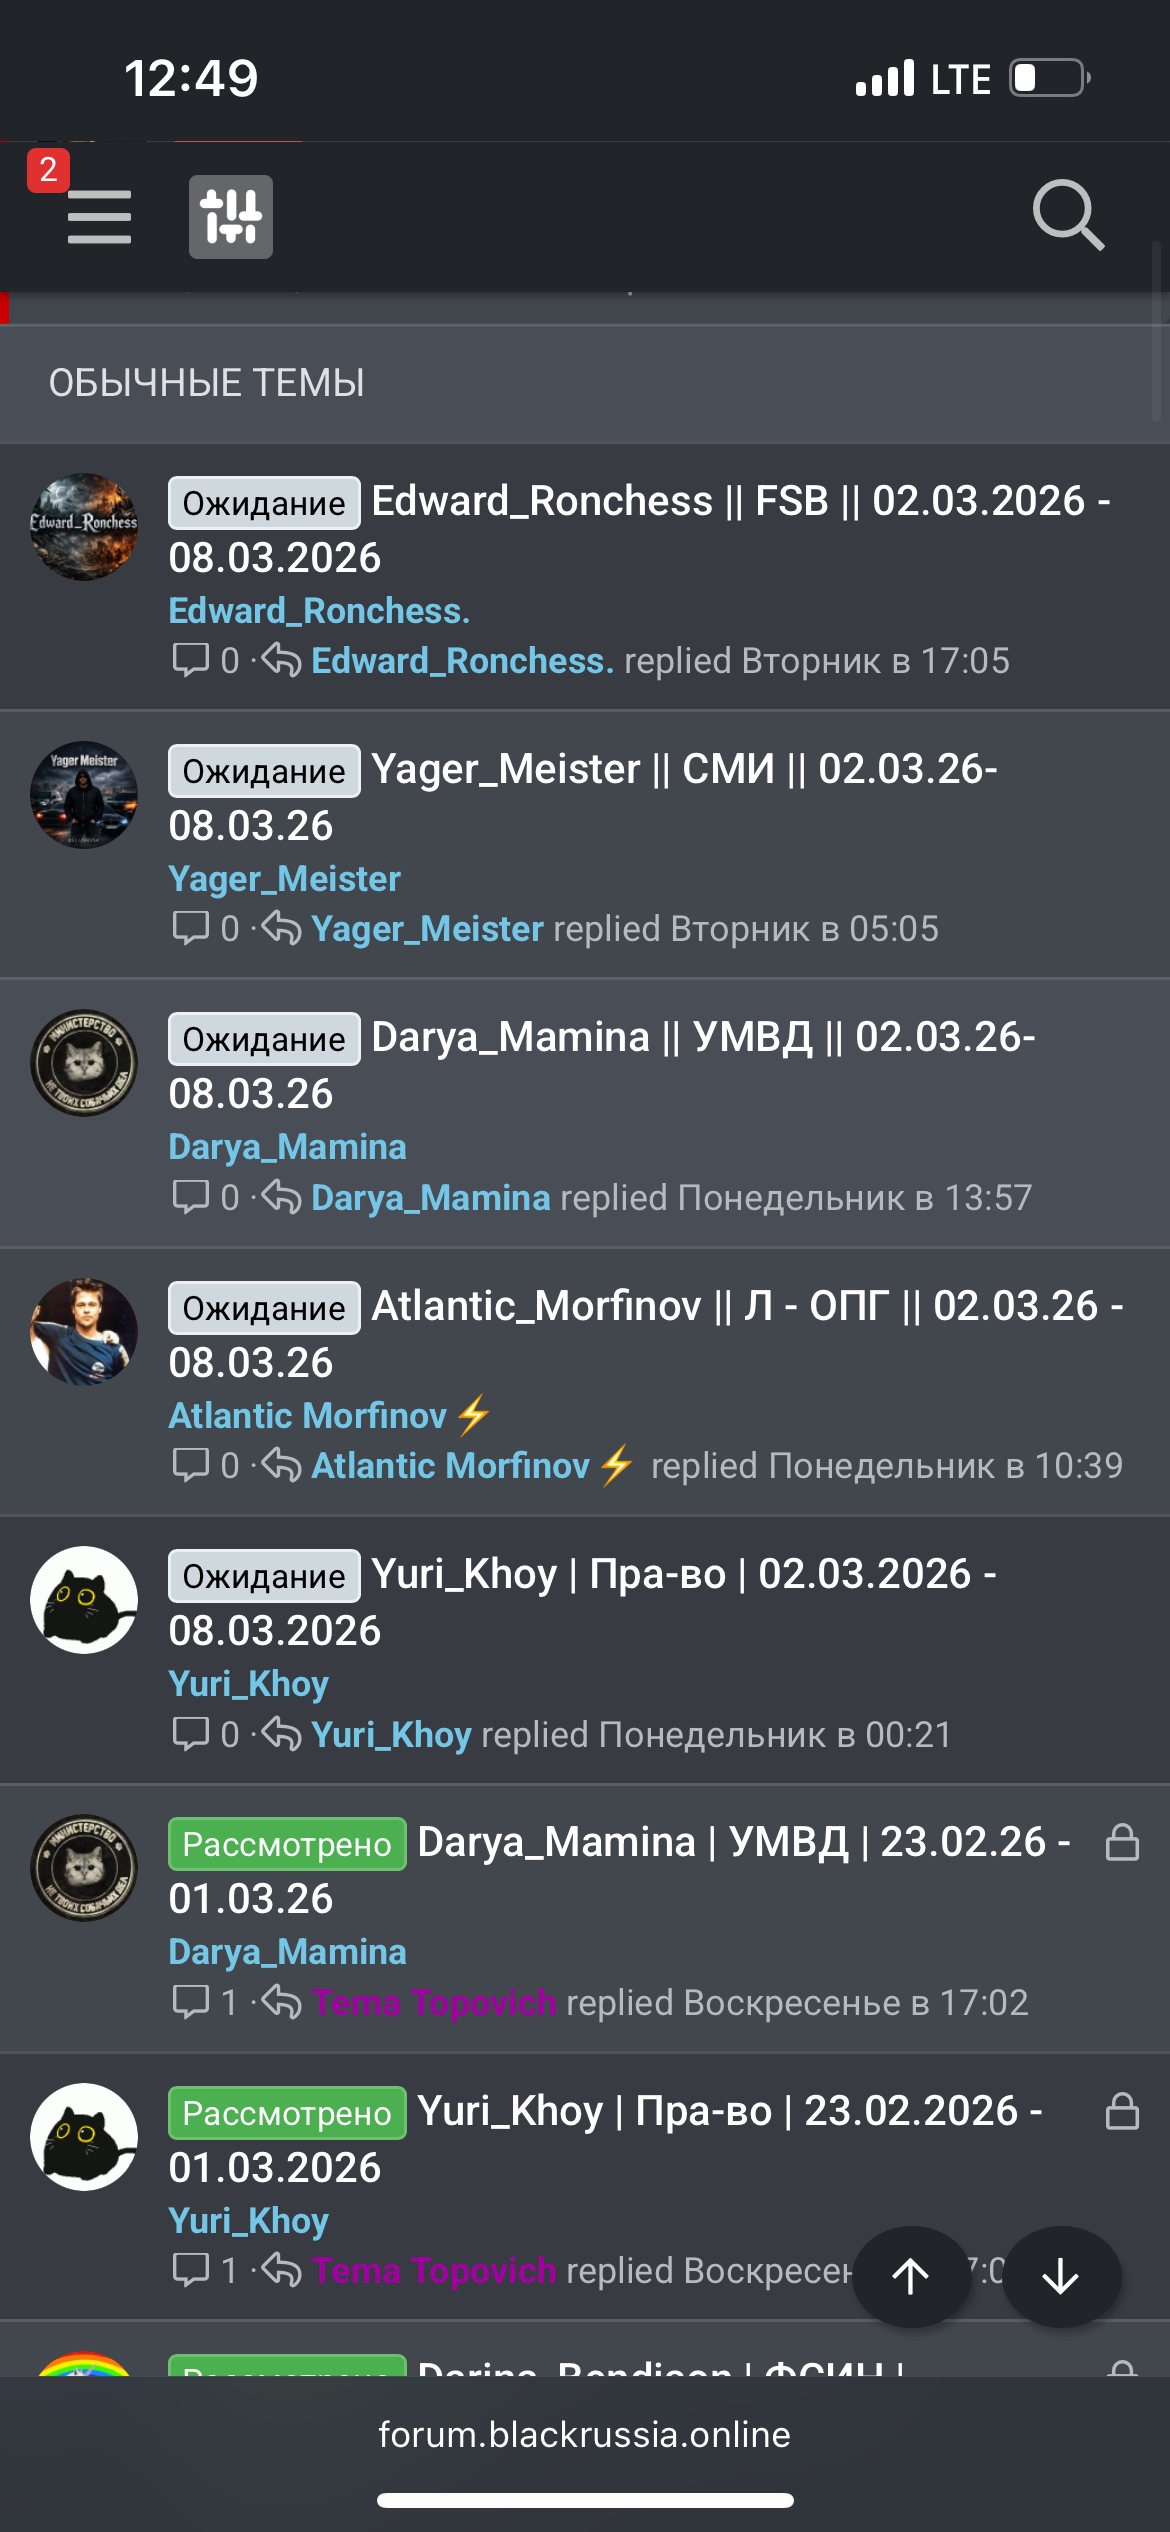Screen dimensions: 1170x2532
Task: Click lock icon on Darya_Mamina 23.02.26 thread
Action: click(x=1122, y=1842)
